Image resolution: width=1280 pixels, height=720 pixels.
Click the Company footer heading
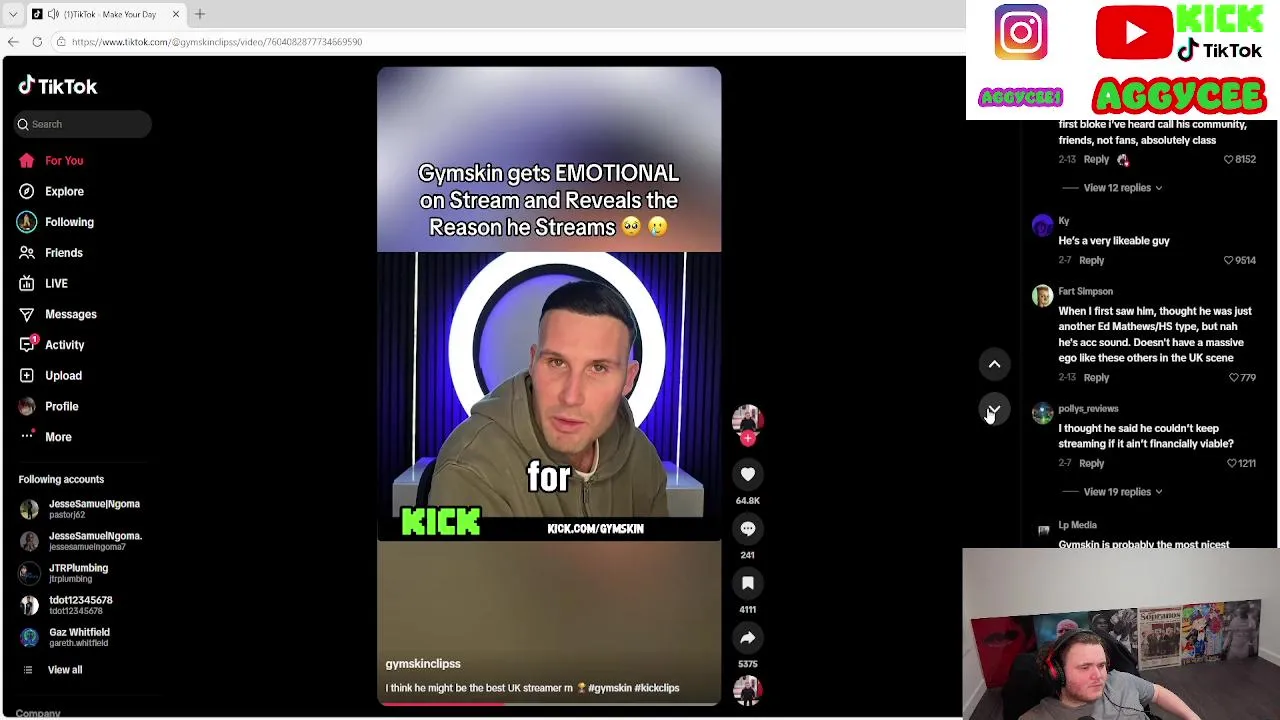click(x=38, y=713)
